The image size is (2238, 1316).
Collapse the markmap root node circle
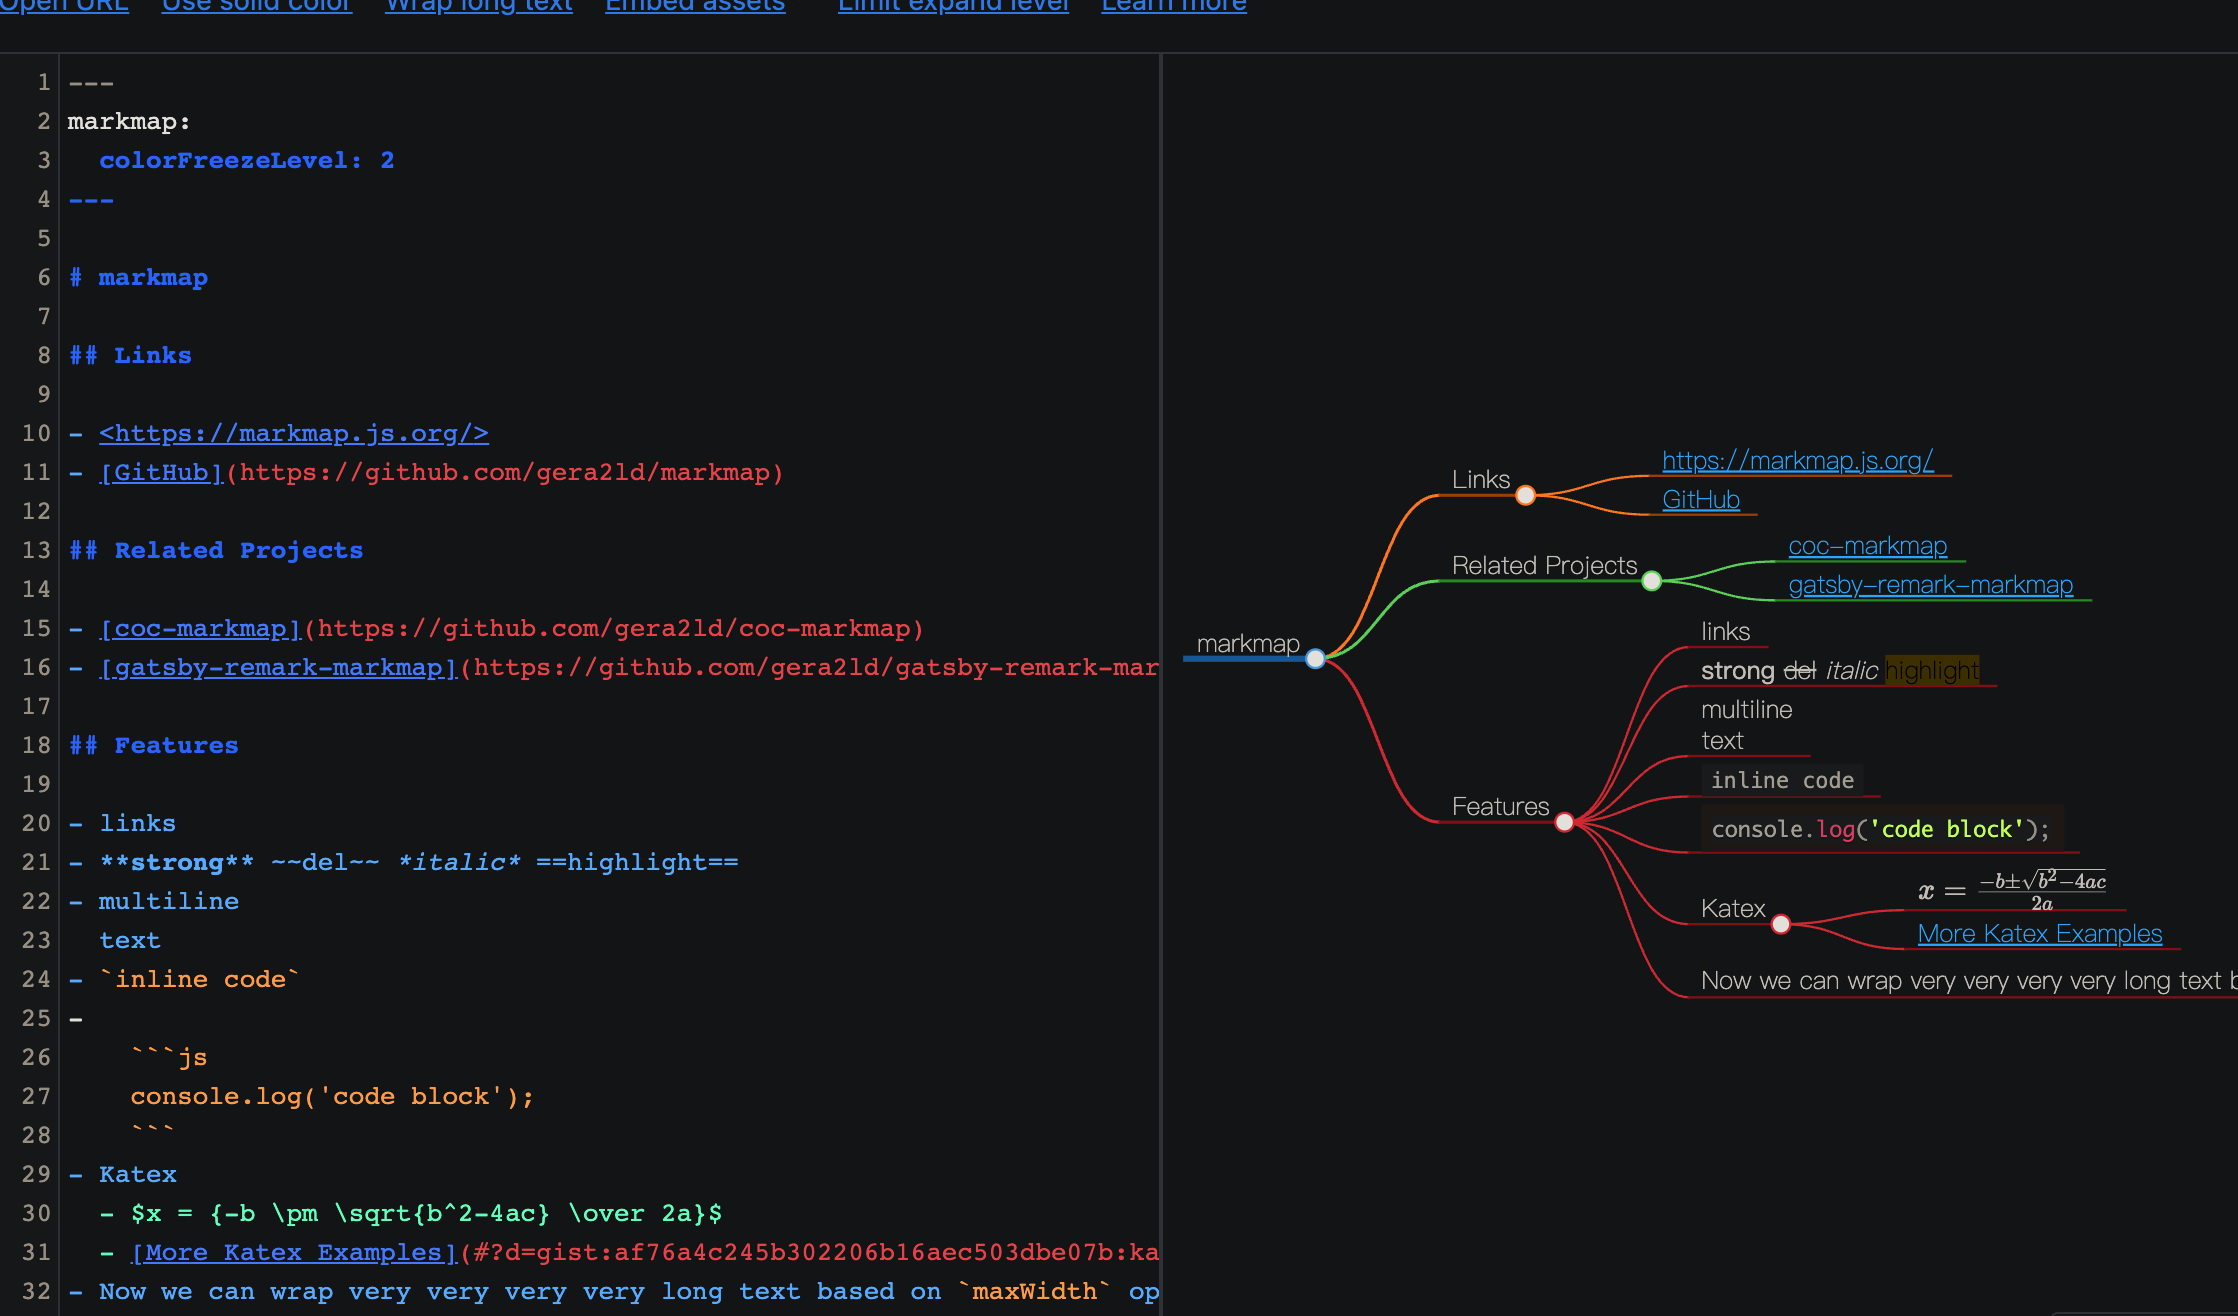click(1315, 659)
